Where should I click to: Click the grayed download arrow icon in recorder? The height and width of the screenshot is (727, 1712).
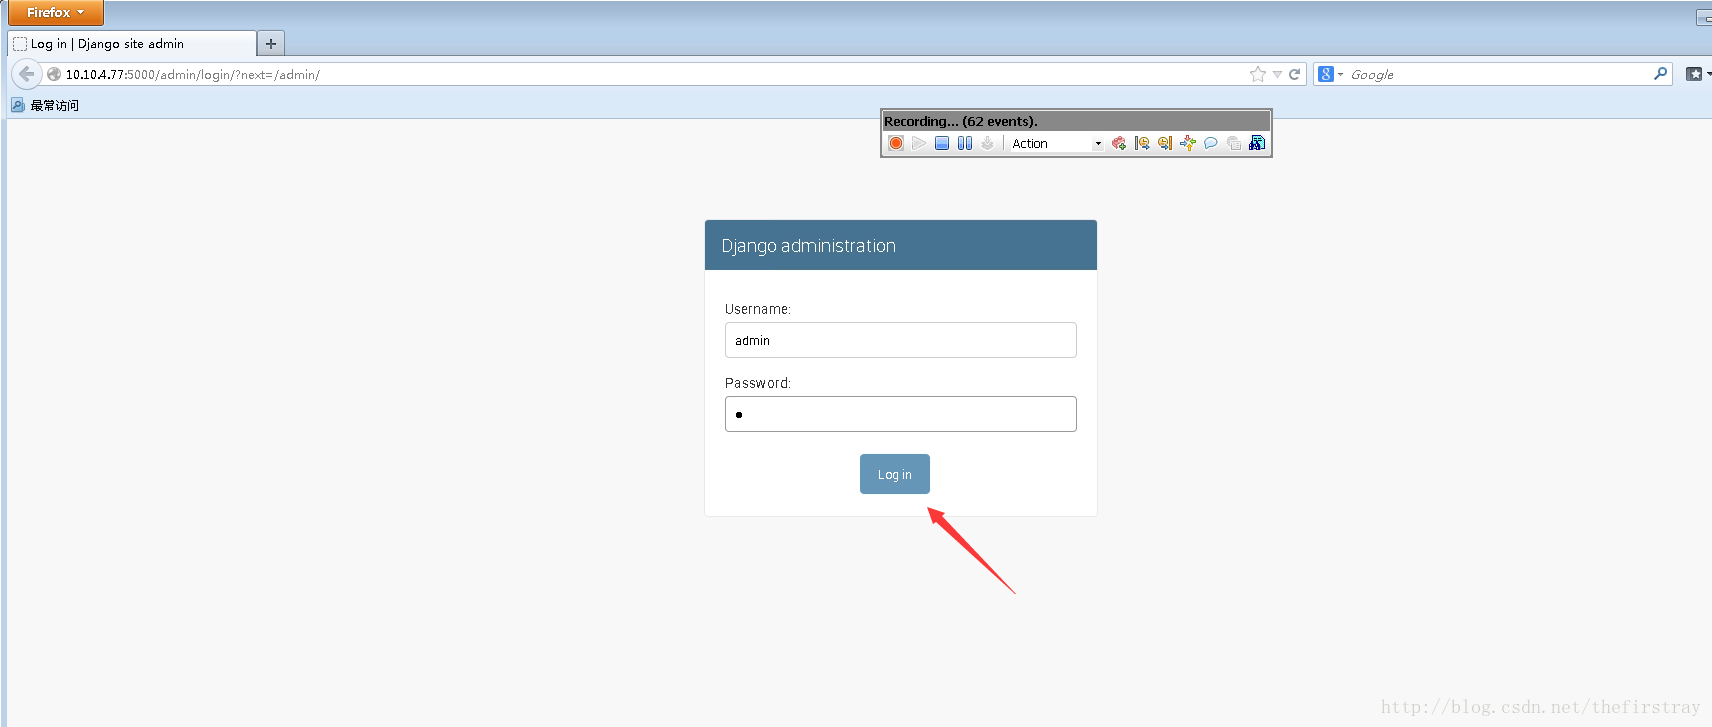[988, 143]
